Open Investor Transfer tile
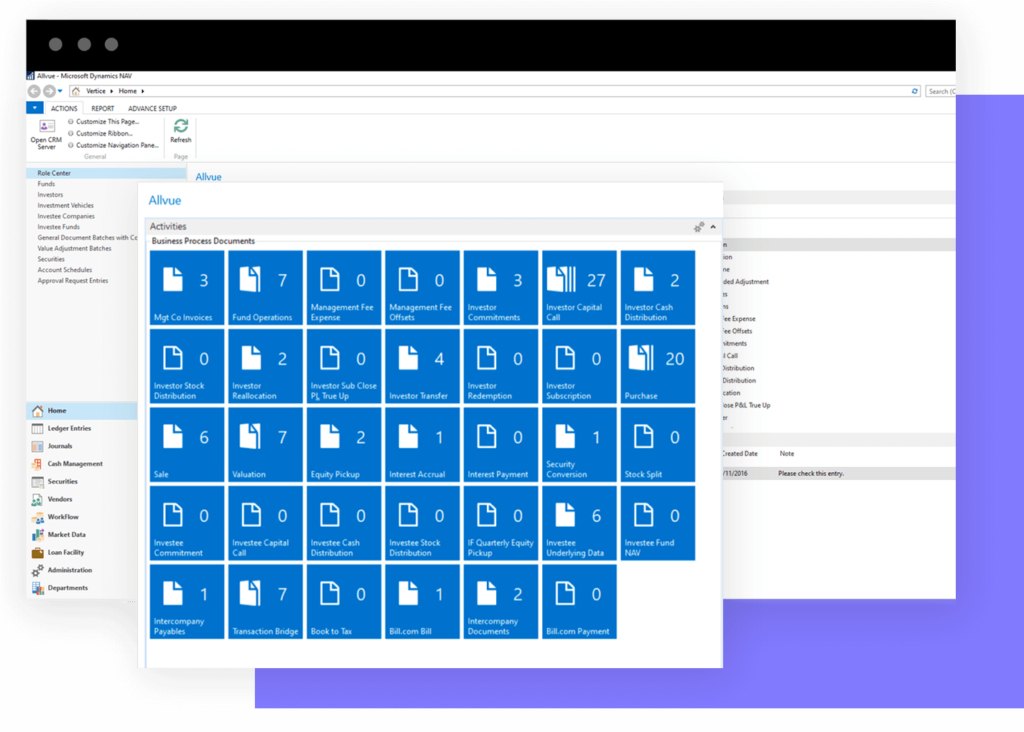1024x732 pixels. click(x=422, y=366)
